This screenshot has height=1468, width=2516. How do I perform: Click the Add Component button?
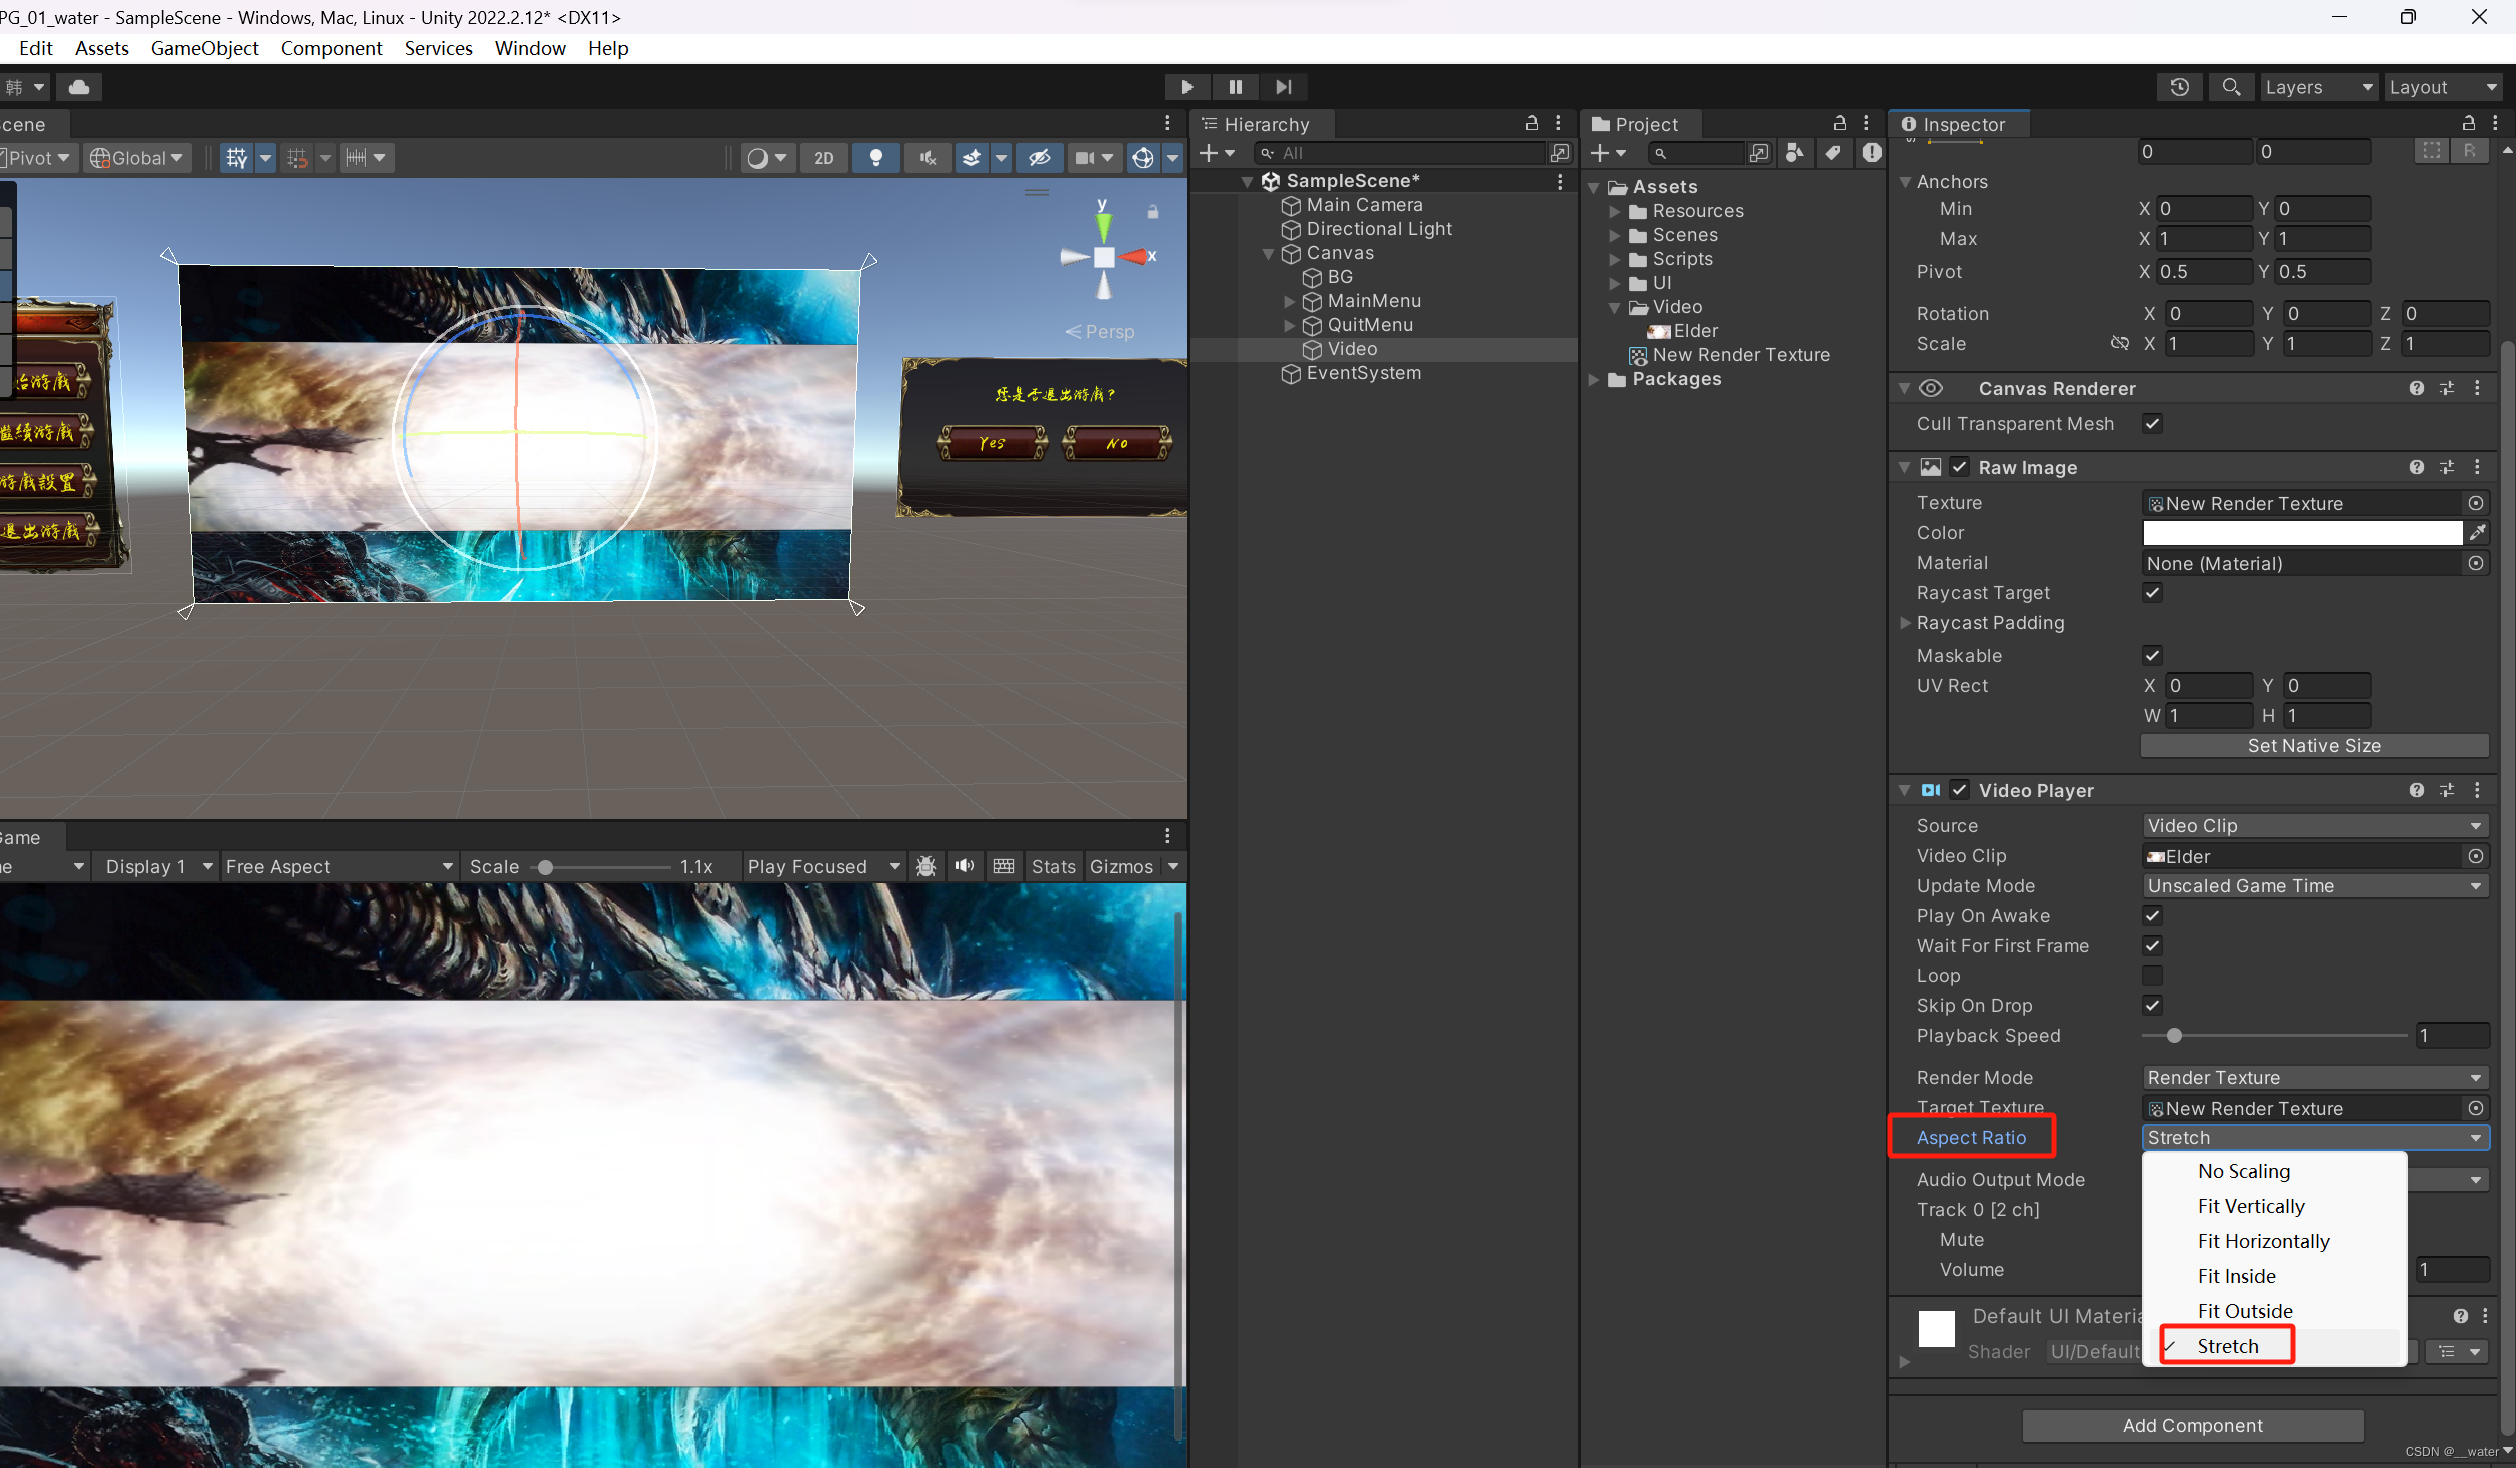2192,1426
